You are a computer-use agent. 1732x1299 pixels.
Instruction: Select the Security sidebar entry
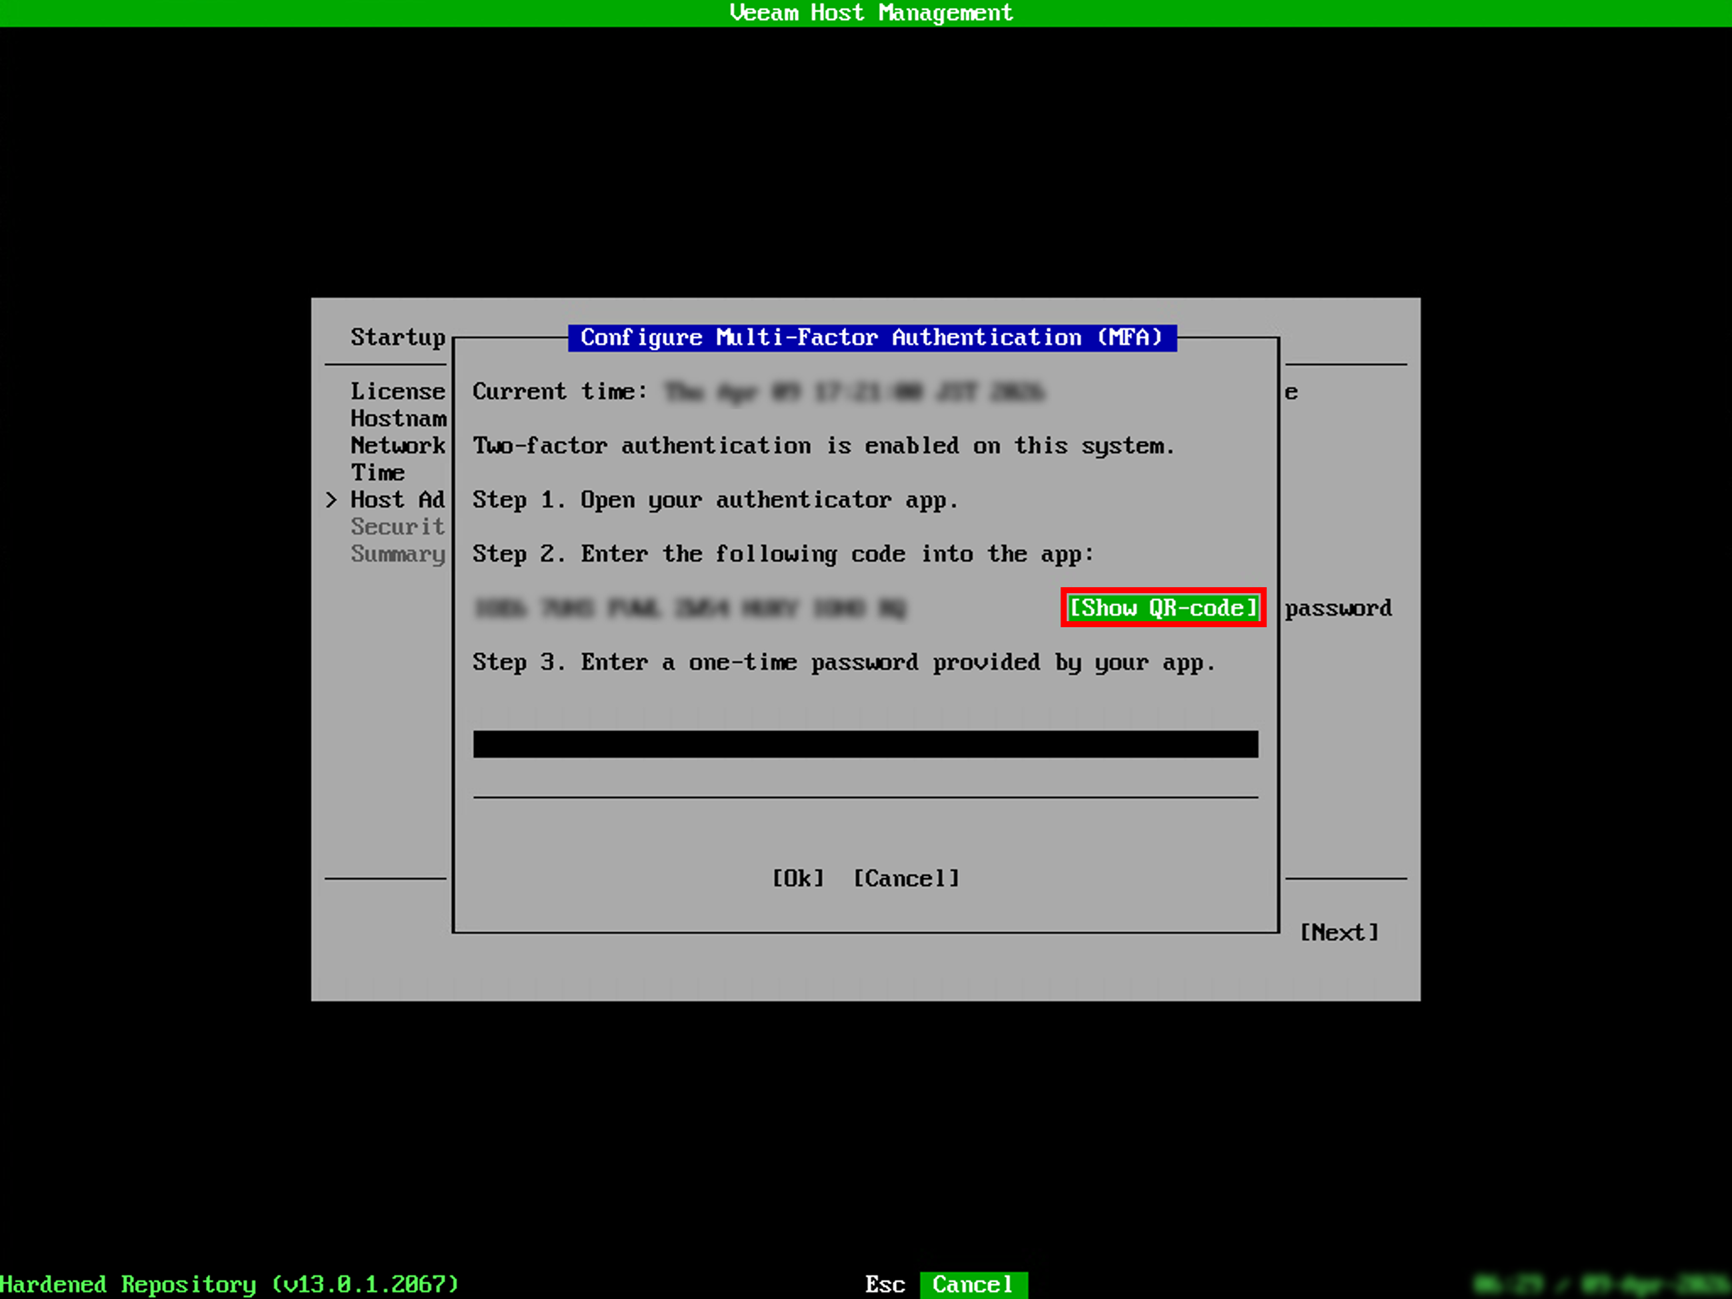tap(397, 526)
